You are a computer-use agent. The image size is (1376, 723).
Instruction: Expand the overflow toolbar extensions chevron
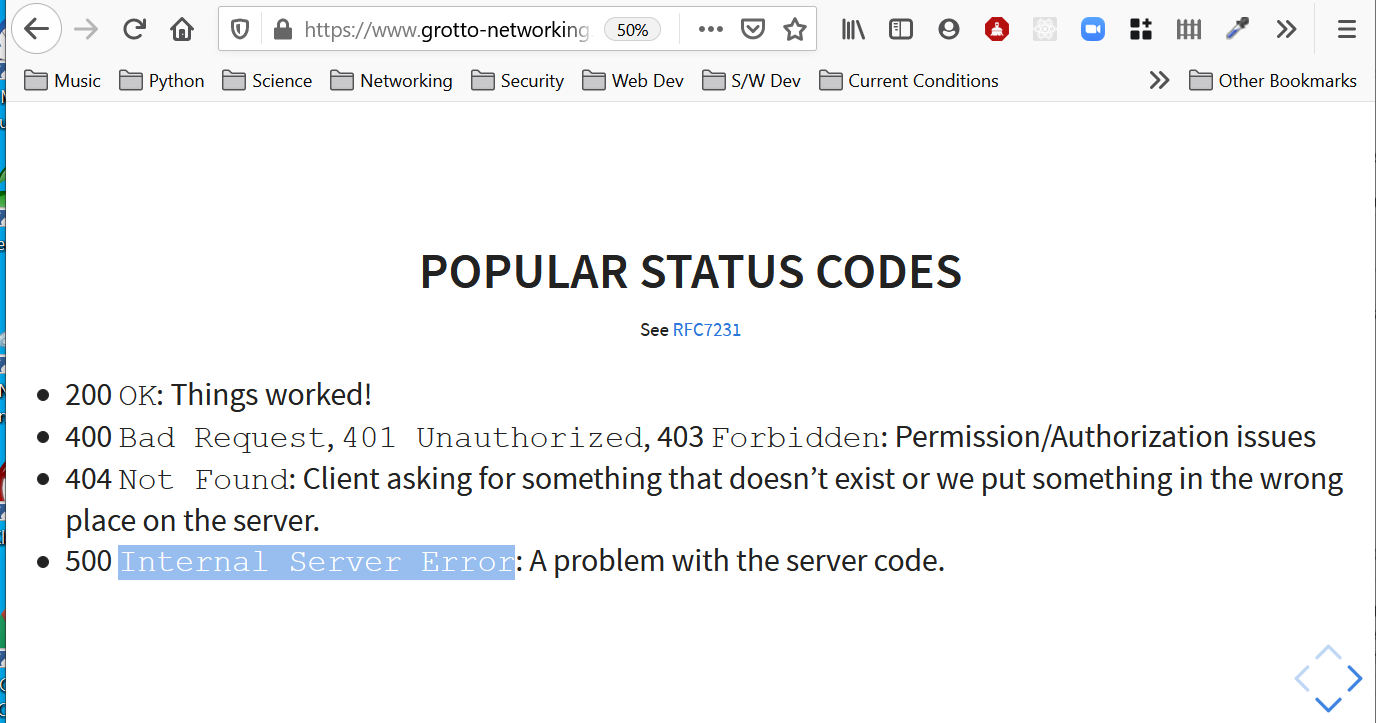[x=1286, y=30]
